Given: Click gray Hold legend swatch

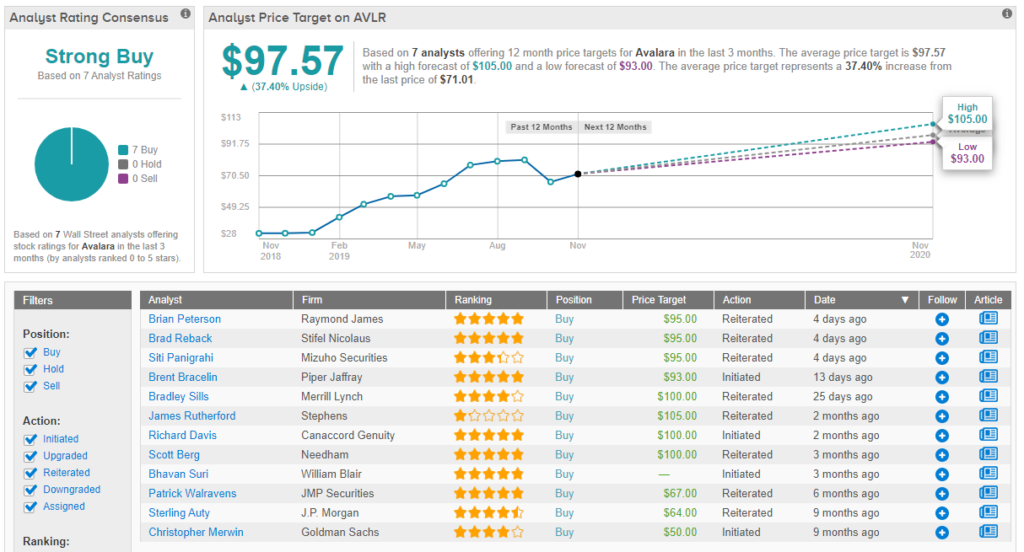Looking at the screenshot, I should [123, 165].
